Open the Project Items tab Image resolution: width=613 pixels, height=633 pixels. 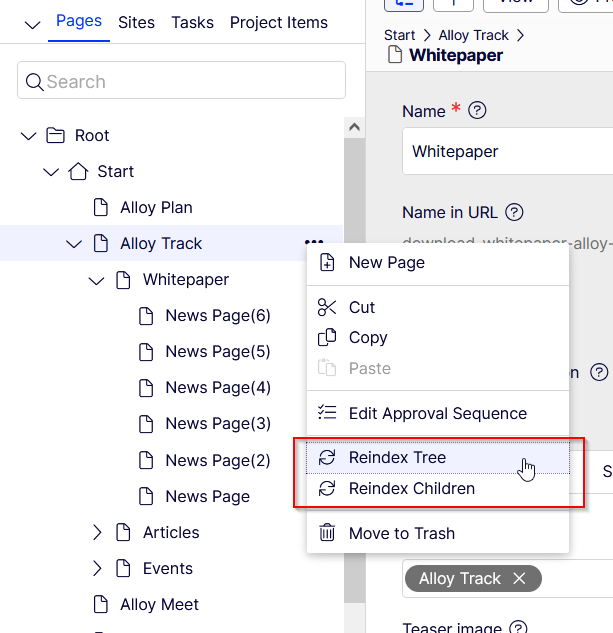click(278, 22)
